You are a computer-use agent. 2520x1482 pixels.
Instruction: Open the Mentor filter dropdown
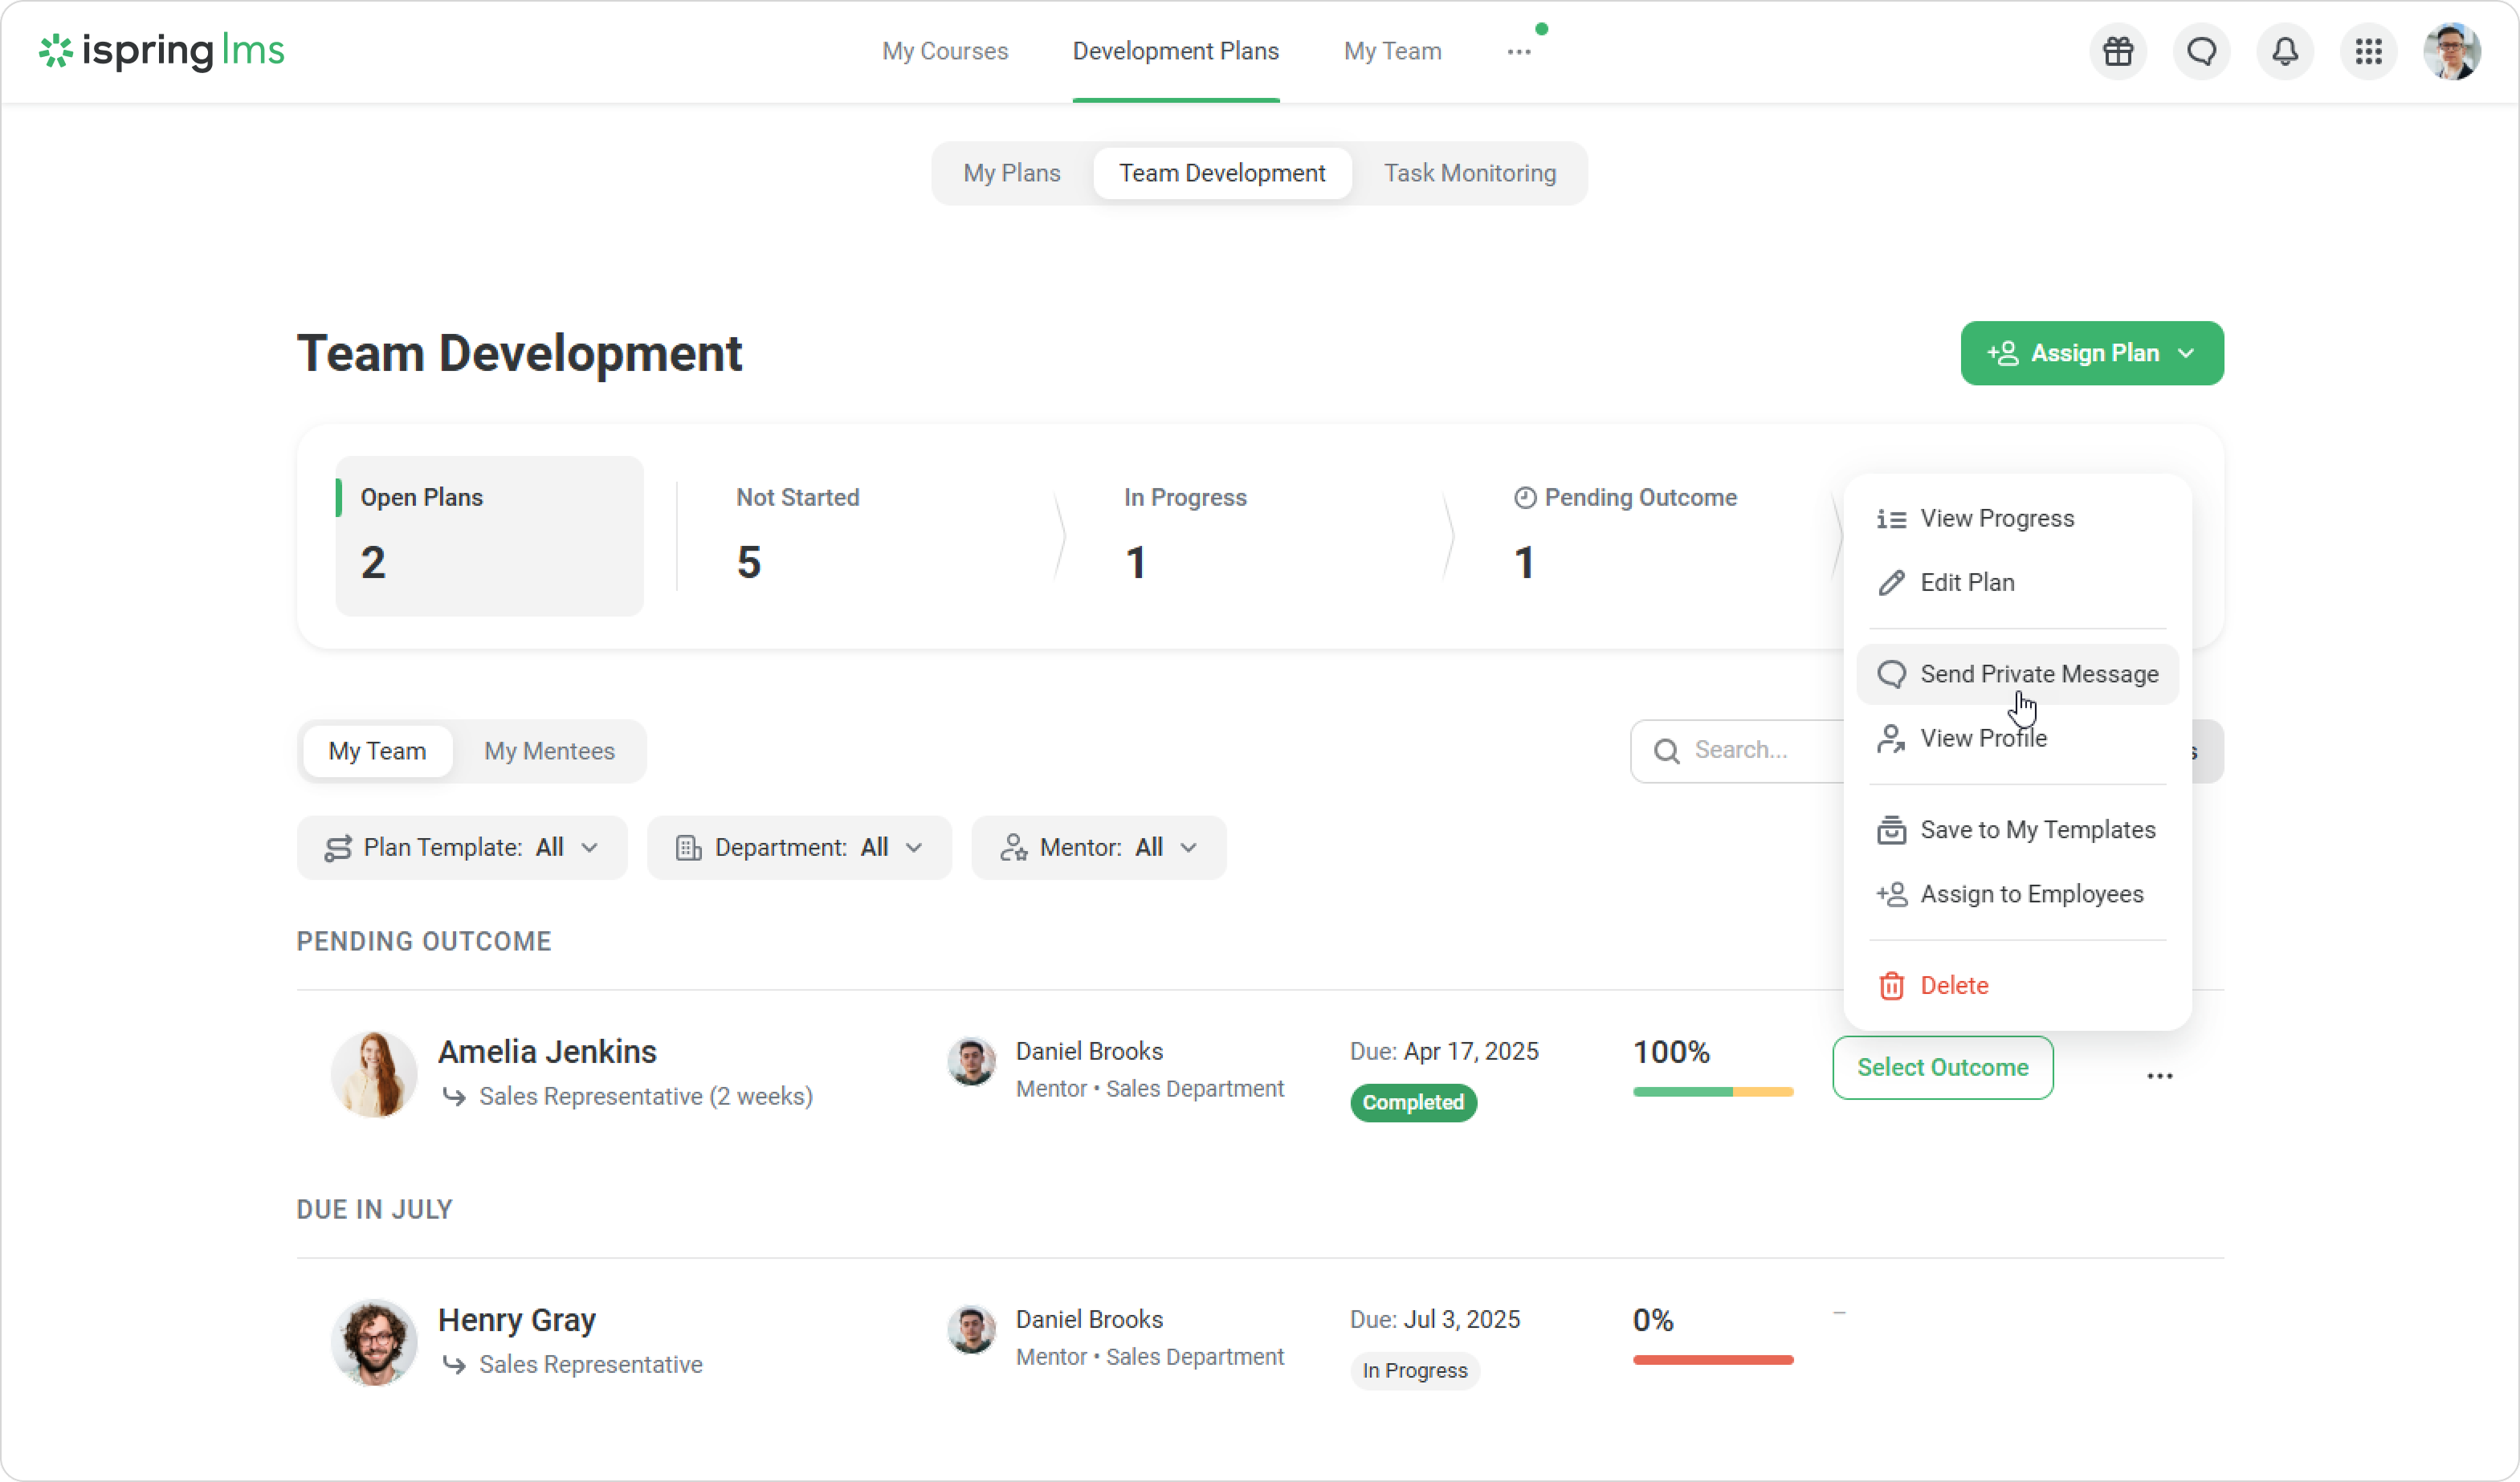[x=1098, y=848]
